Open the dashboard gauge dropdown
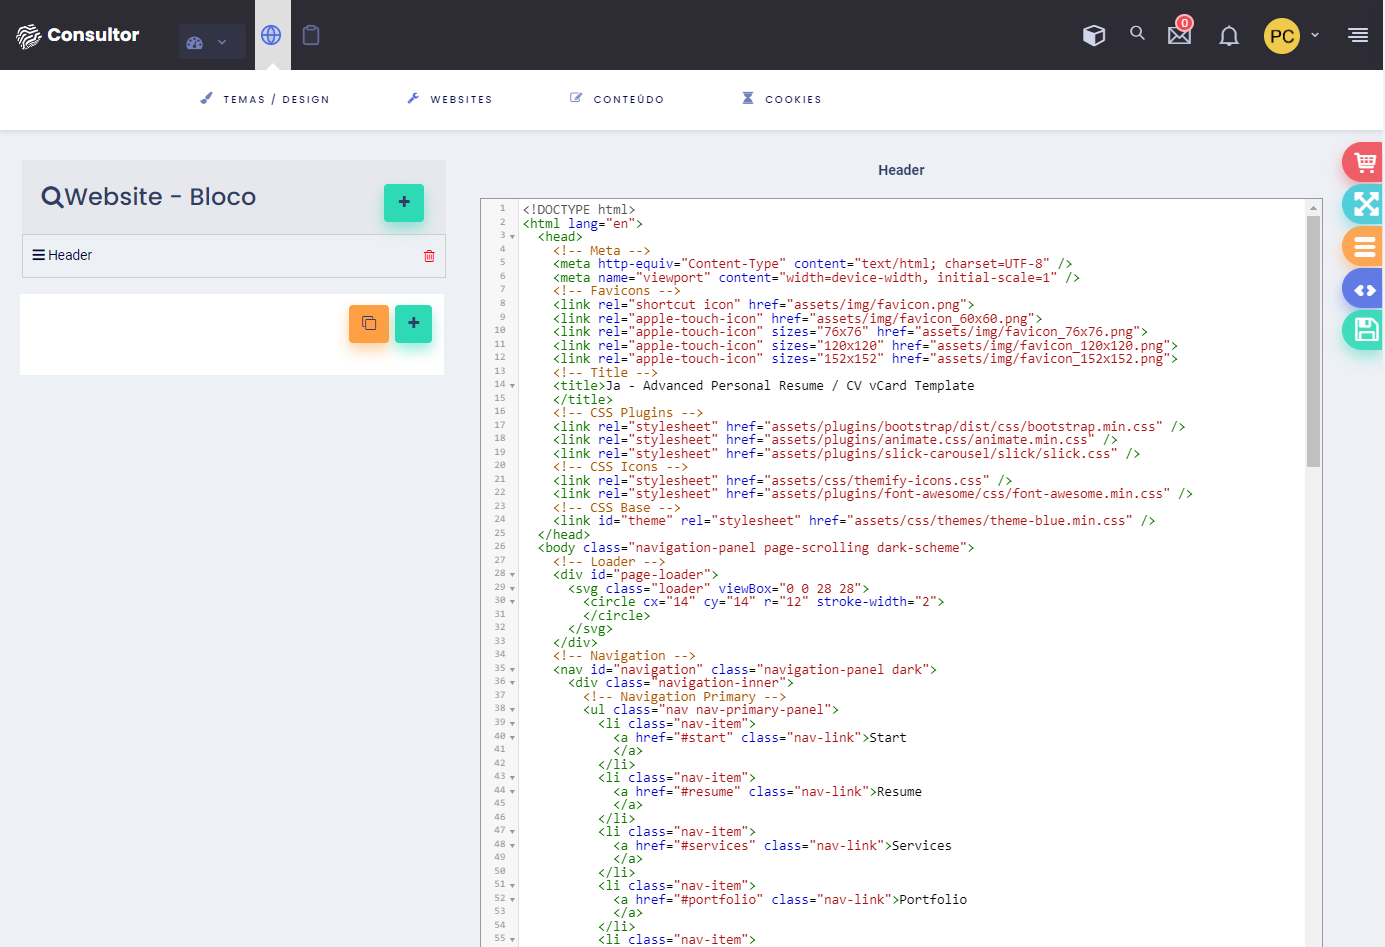Screen dimensions: 1385x947 tap(212, 42)
